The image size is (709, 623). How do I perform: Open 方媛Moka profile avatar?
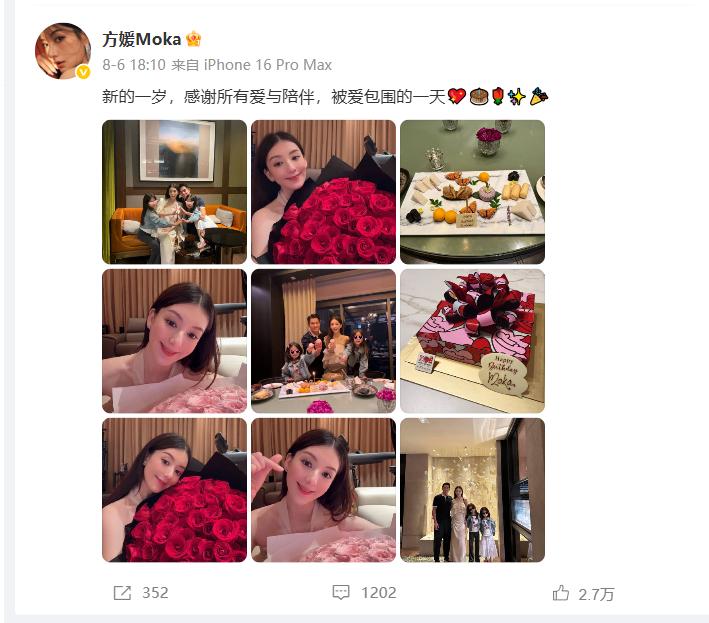pos(63,51)
